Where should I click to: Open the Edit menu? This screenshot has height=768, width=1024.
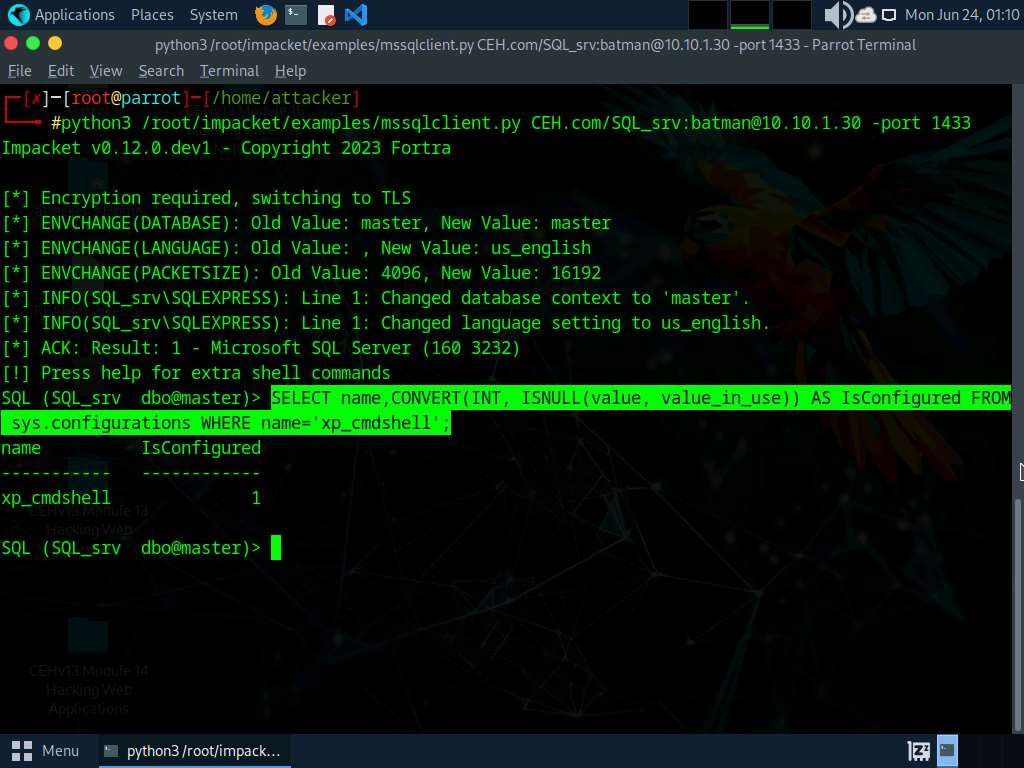coord(61,71)
